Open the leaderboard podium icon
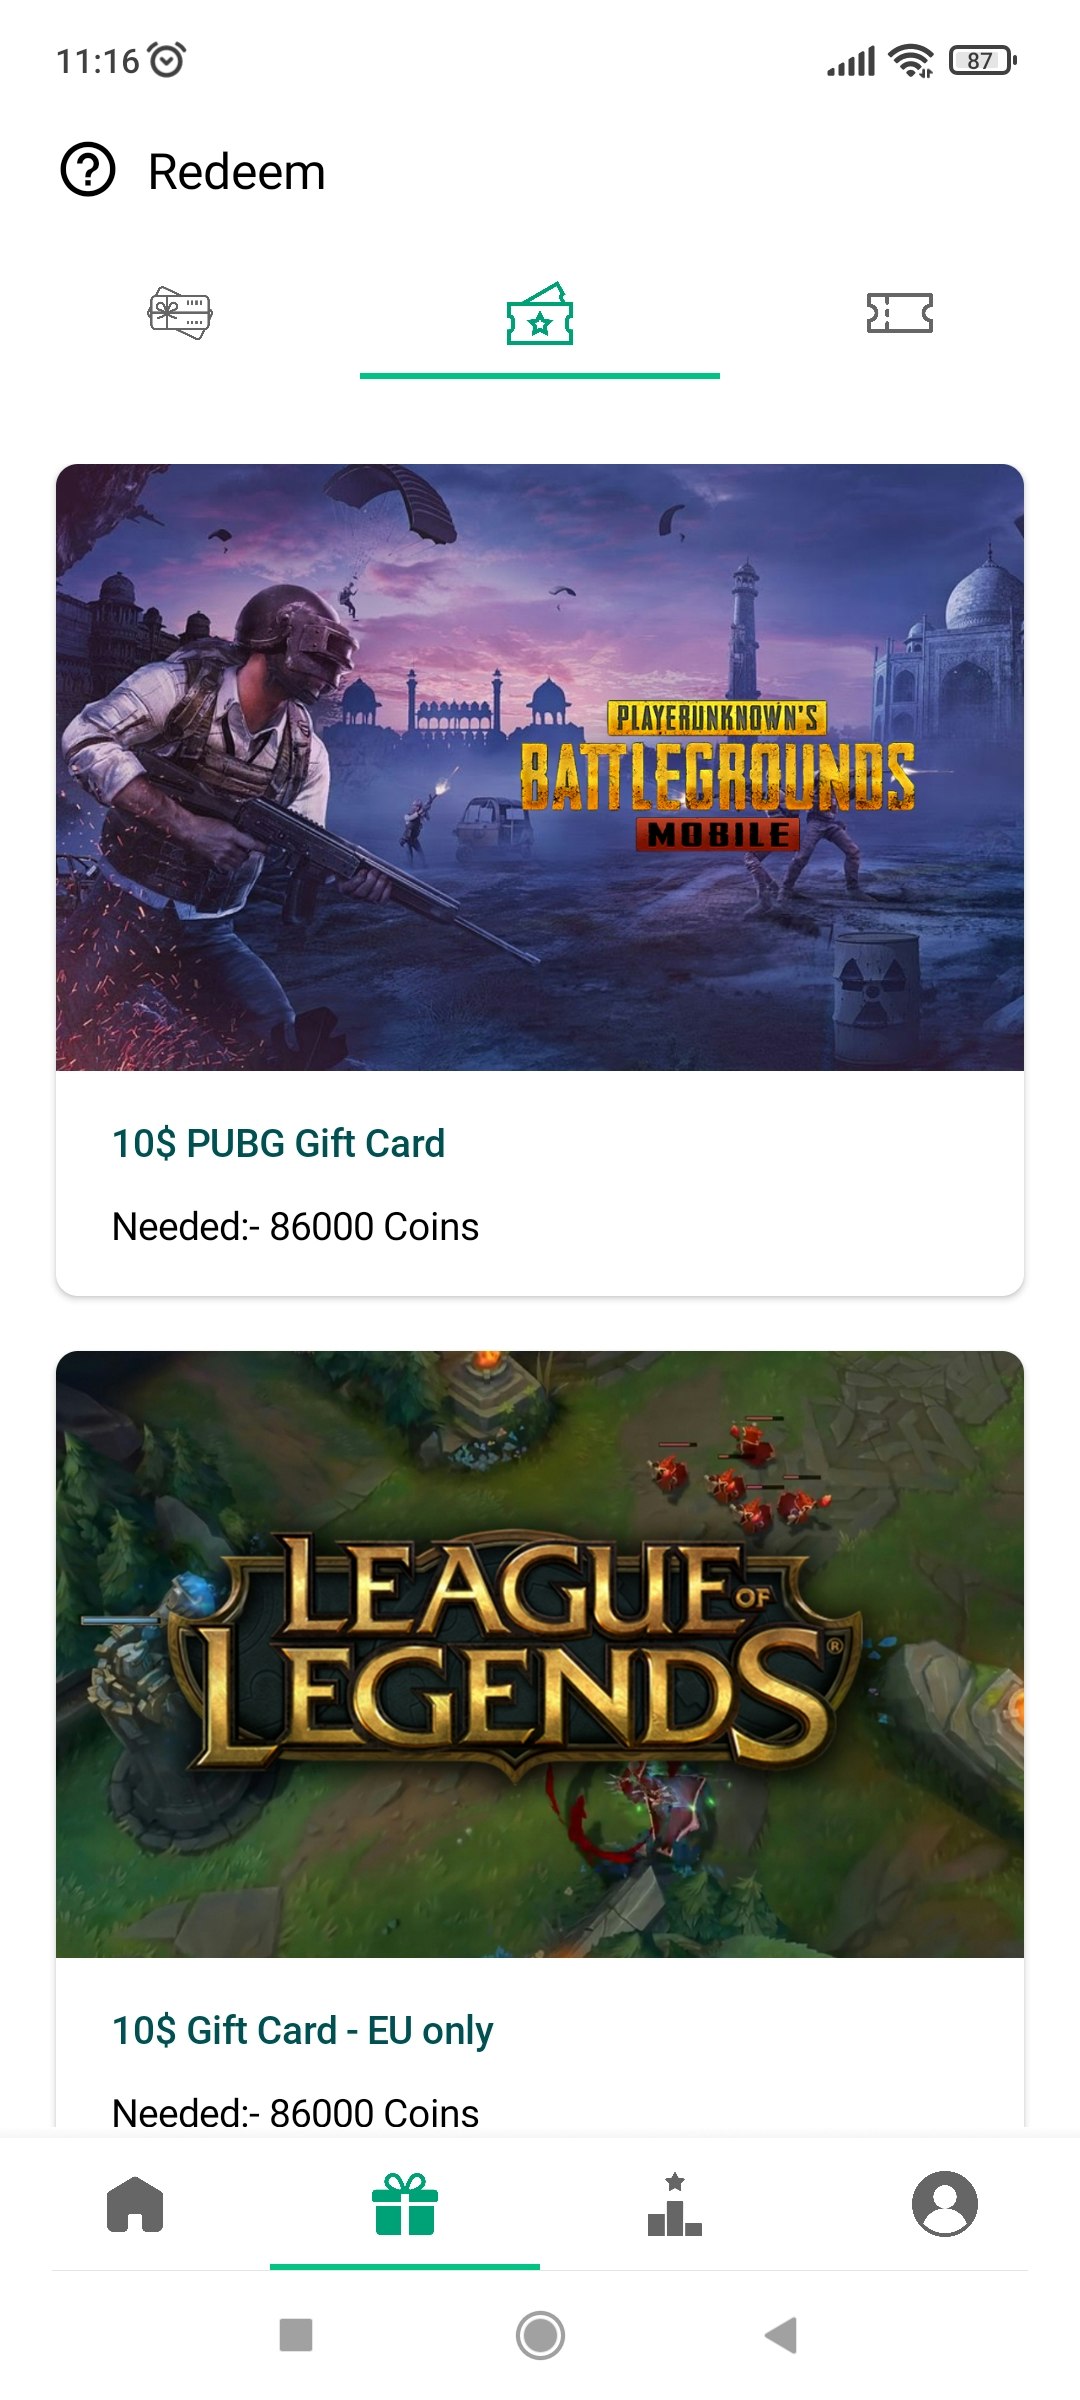 click(x=675, y=2204)
